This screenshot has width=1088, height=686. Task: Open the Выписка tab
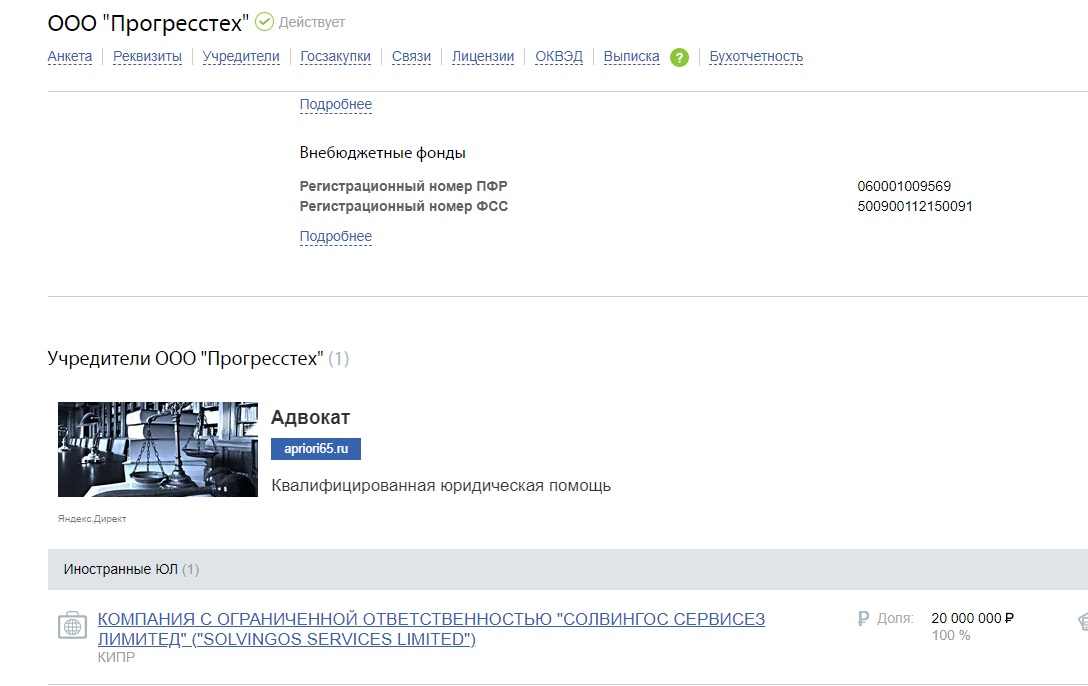[631, 57]
